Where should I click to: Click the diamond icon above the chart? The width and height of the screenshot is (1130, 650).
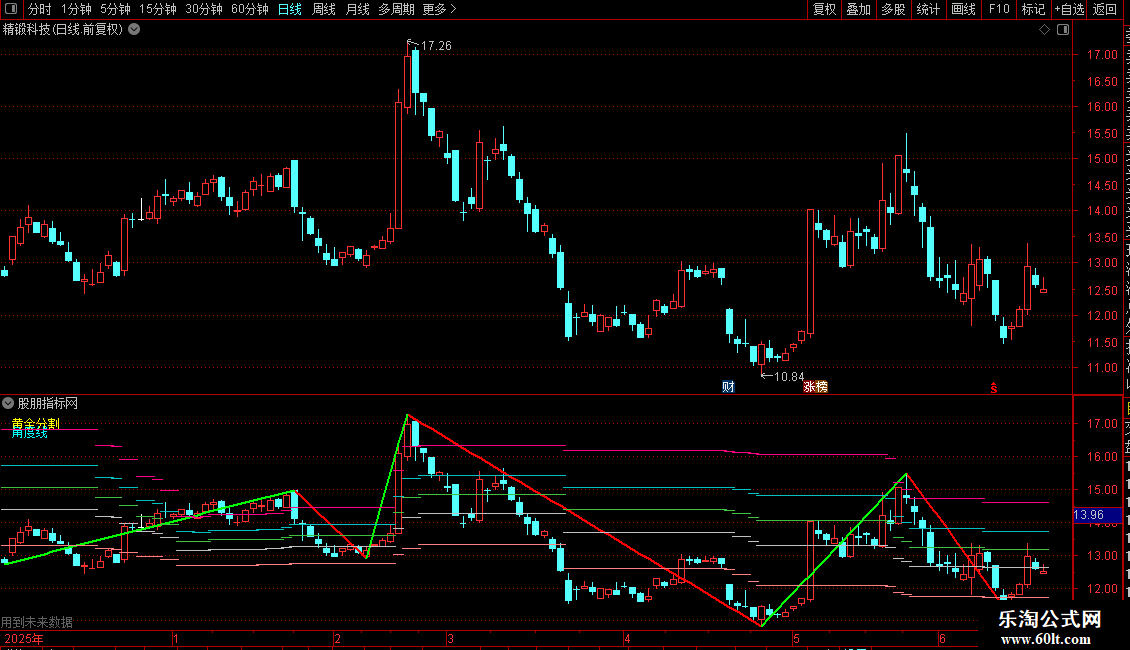1044,30
